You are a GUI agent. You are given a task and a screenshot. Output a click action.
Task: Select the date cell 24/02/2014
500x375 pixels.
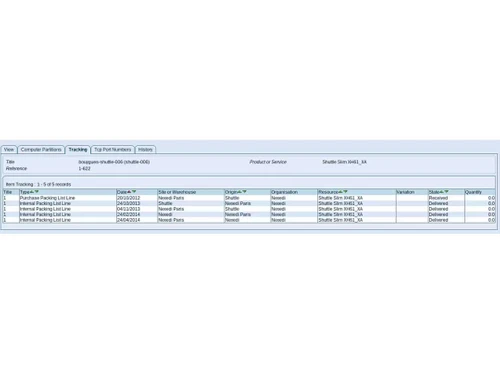pos(128,214)
